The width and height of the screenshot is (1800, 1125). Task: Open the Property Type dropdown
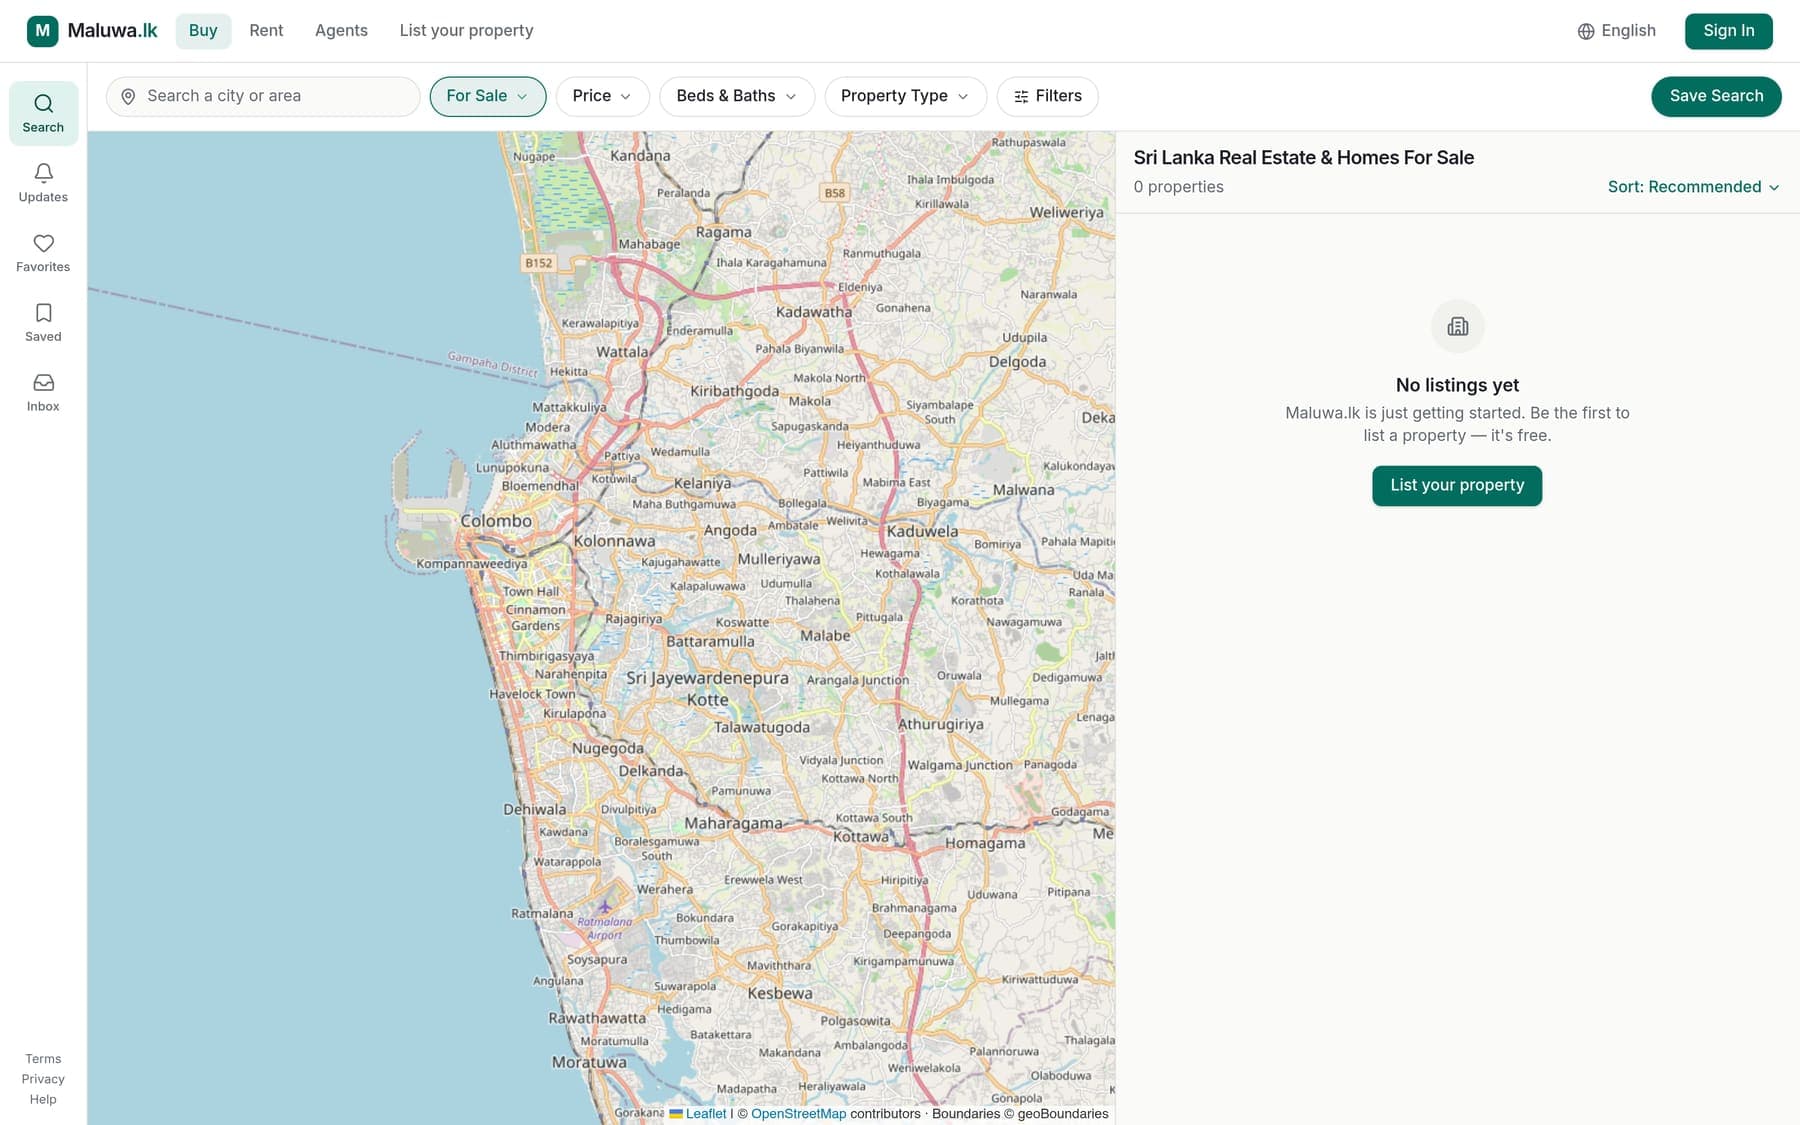[905, 96]
